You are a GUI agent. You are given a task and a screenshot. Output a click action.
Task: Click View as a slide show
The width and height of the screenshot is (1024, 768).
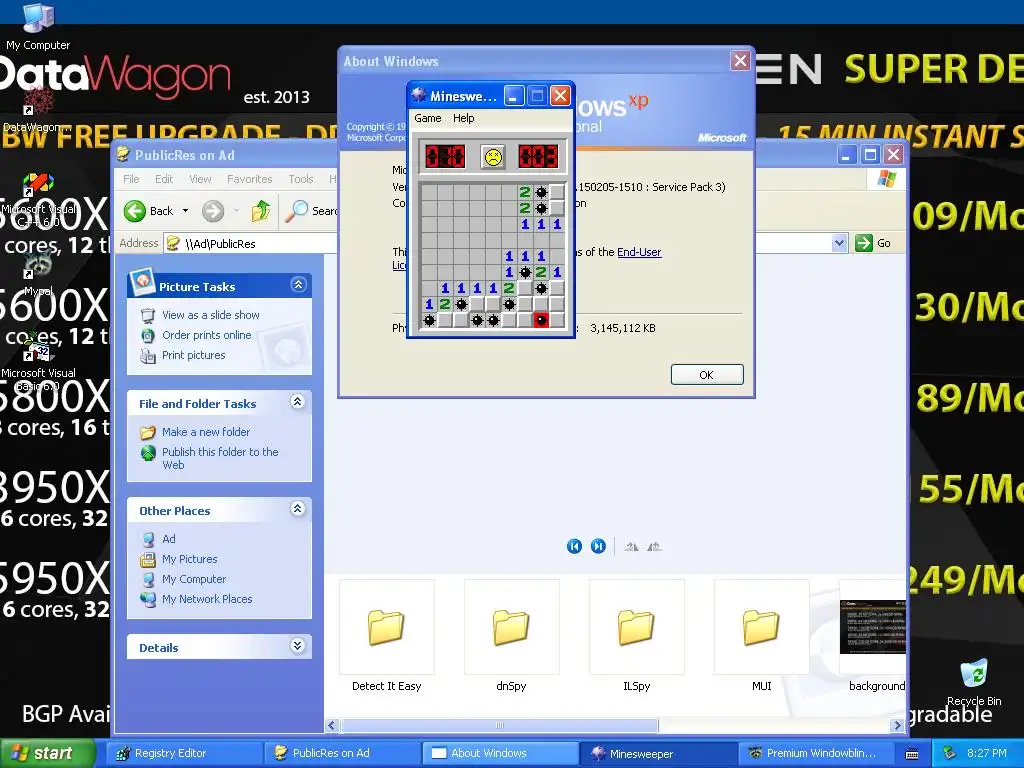[x=210, y=315]
